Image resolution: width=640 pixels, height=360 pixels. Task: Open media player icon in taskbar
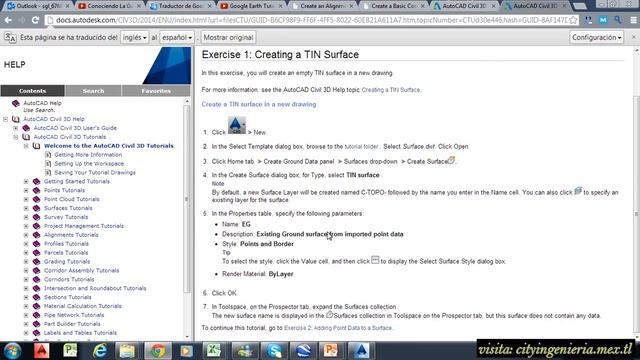(186, 351)
